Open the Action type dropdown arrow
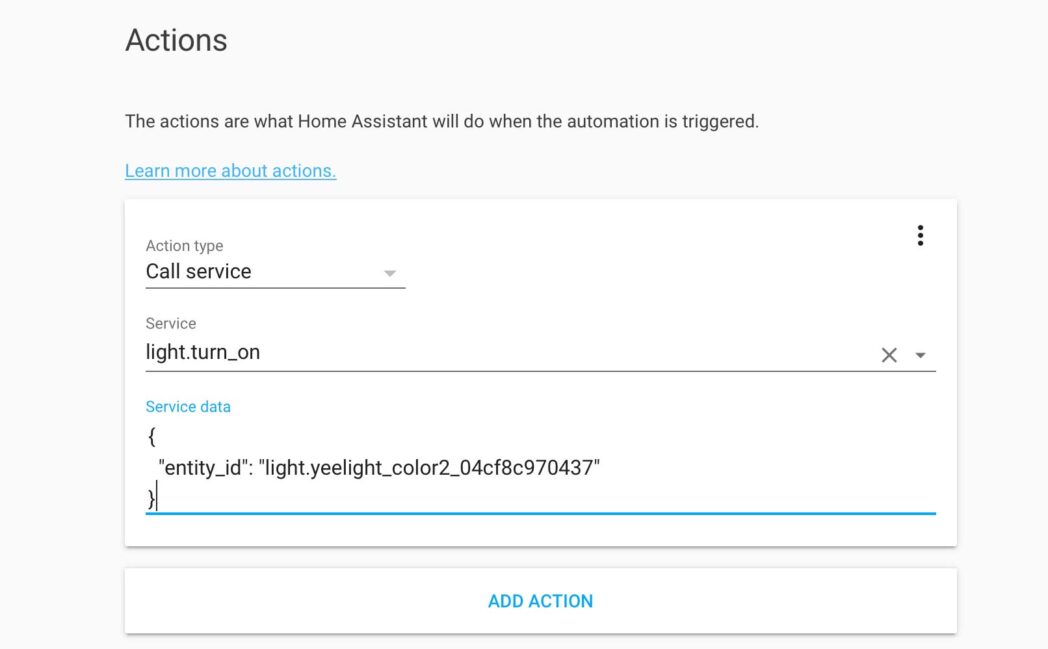 (x=390, y=273)
